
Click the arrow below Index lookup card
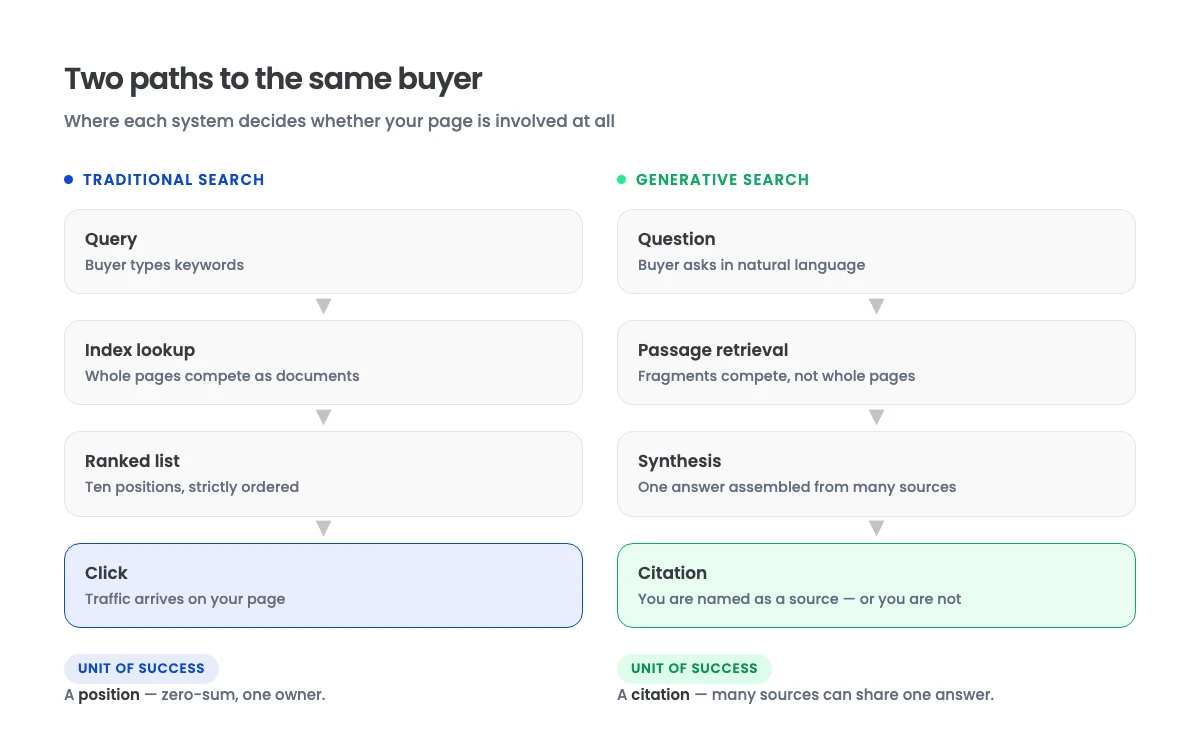click(x=323, y=417)
